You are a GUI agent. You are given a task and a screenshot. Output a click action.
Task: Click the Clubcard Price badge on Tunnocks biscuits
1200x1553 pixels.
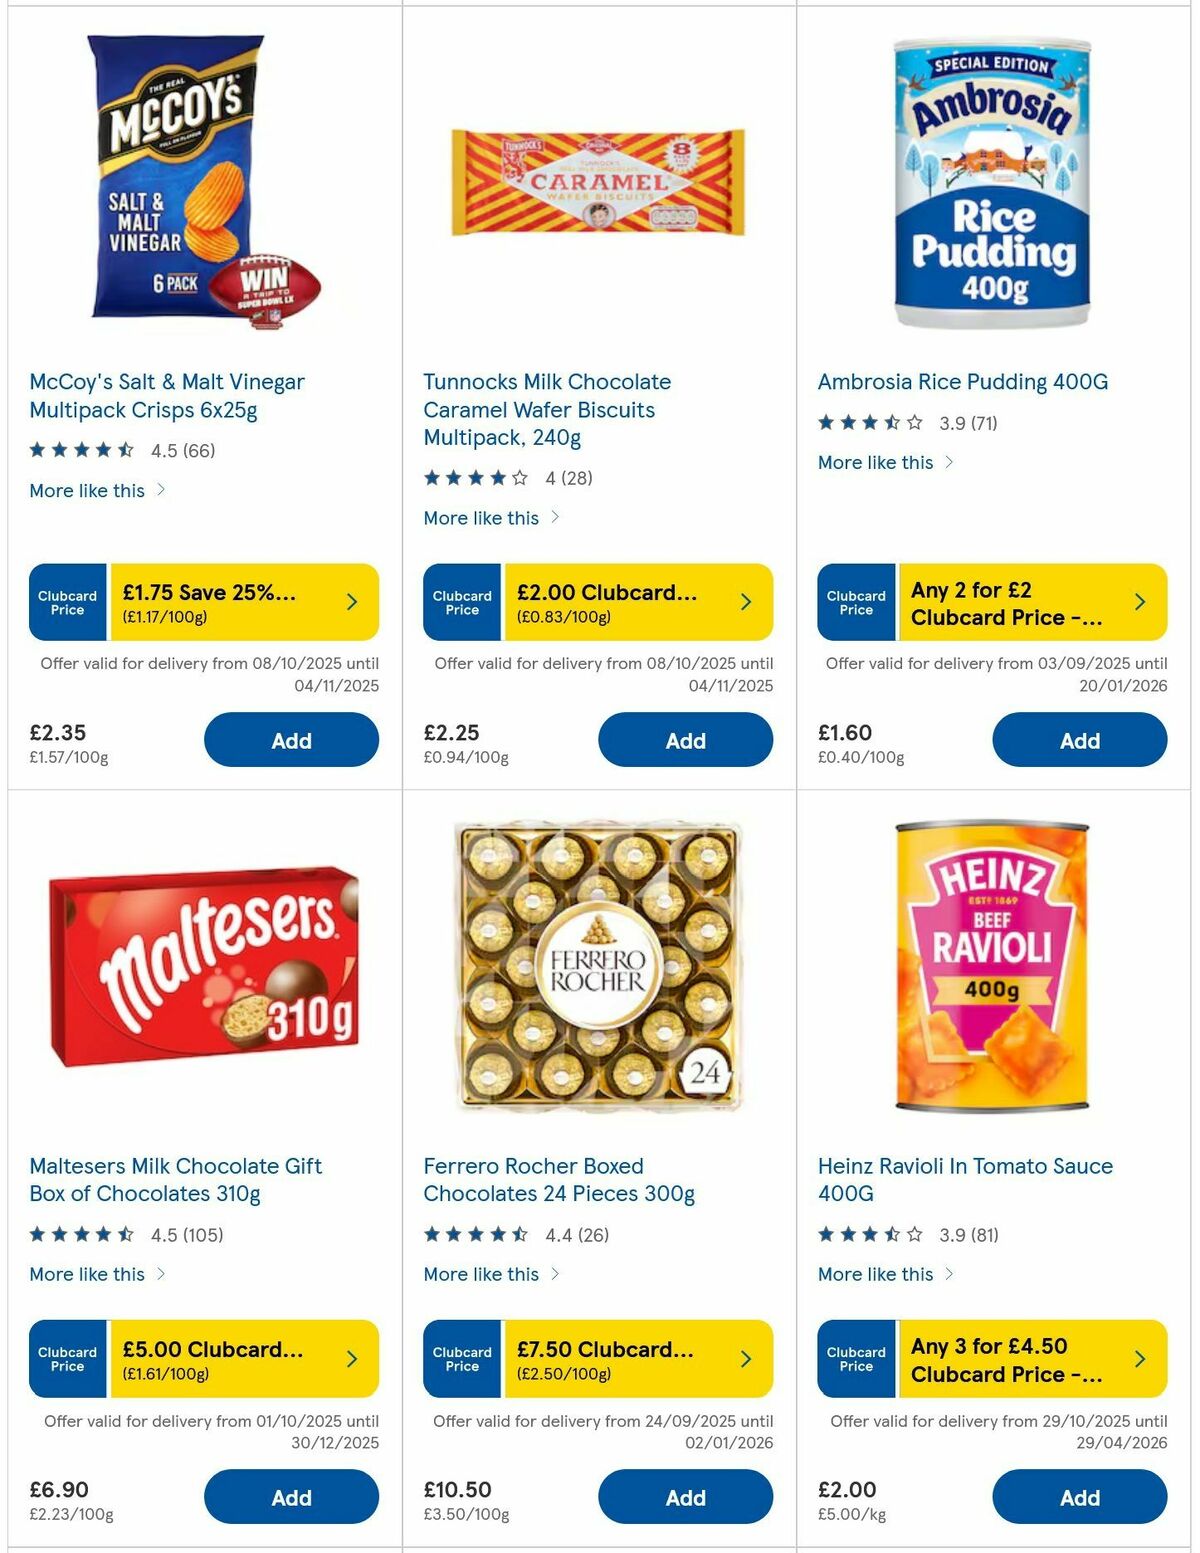pyautogui.click(x=461, y=601)
